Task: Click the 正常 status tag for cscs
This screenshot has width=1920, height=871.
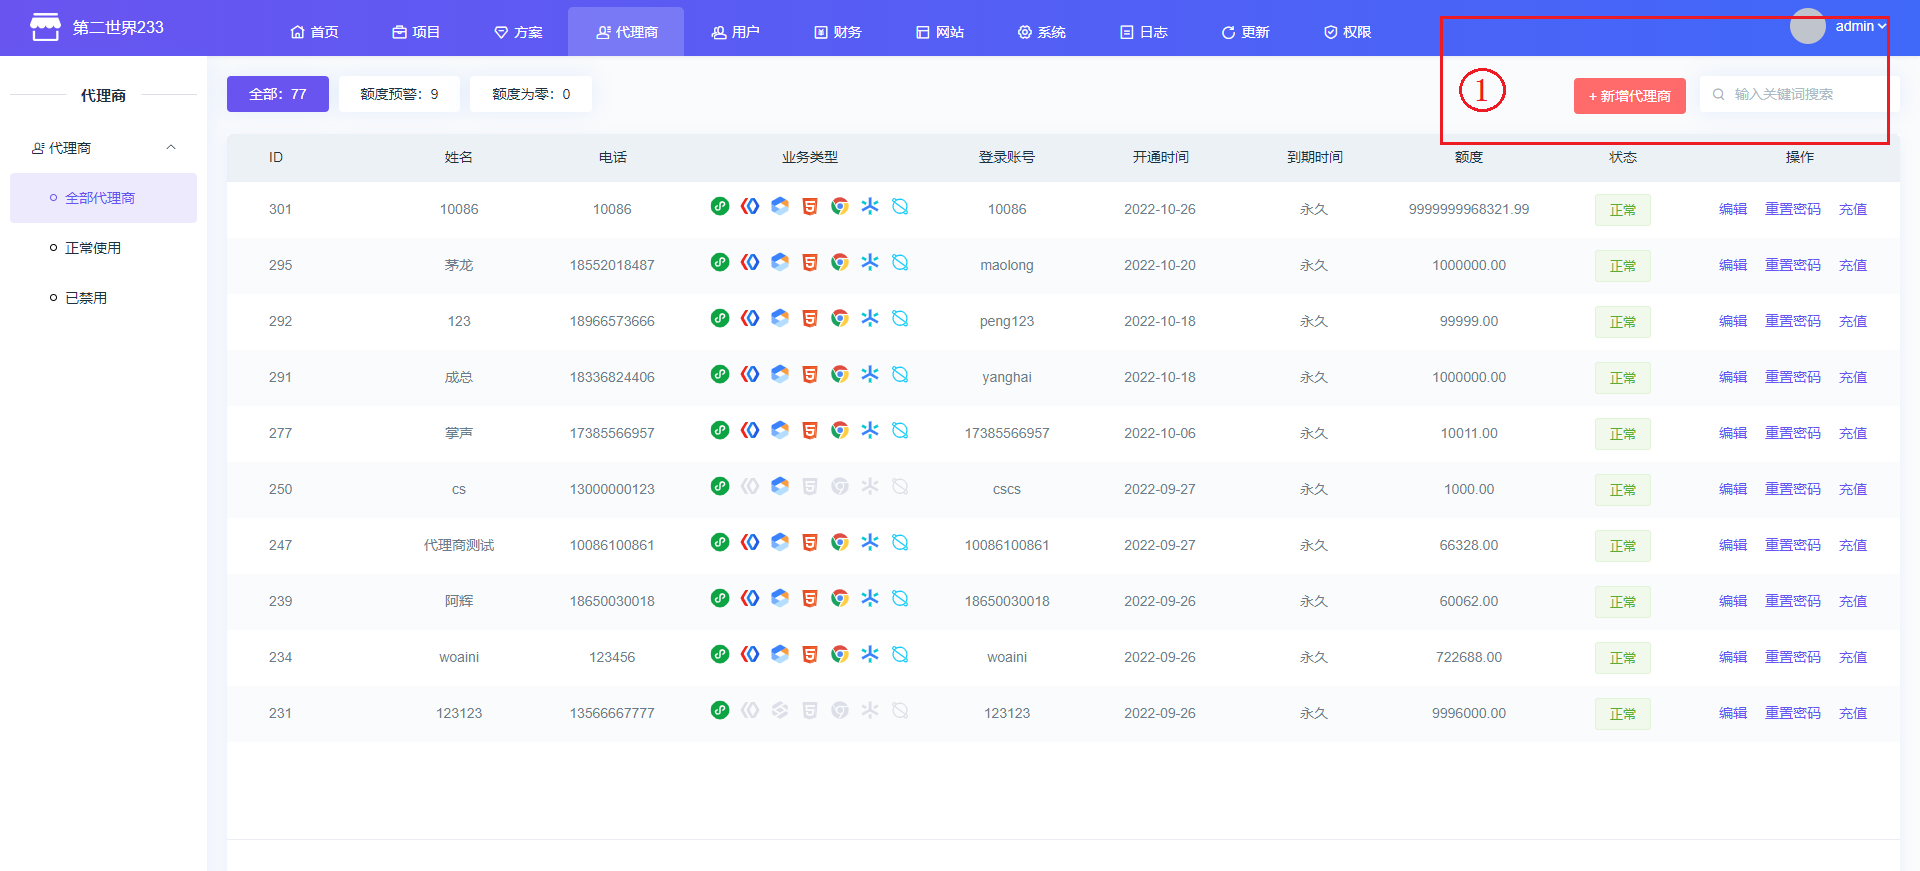Action: tap(1623, 490)
